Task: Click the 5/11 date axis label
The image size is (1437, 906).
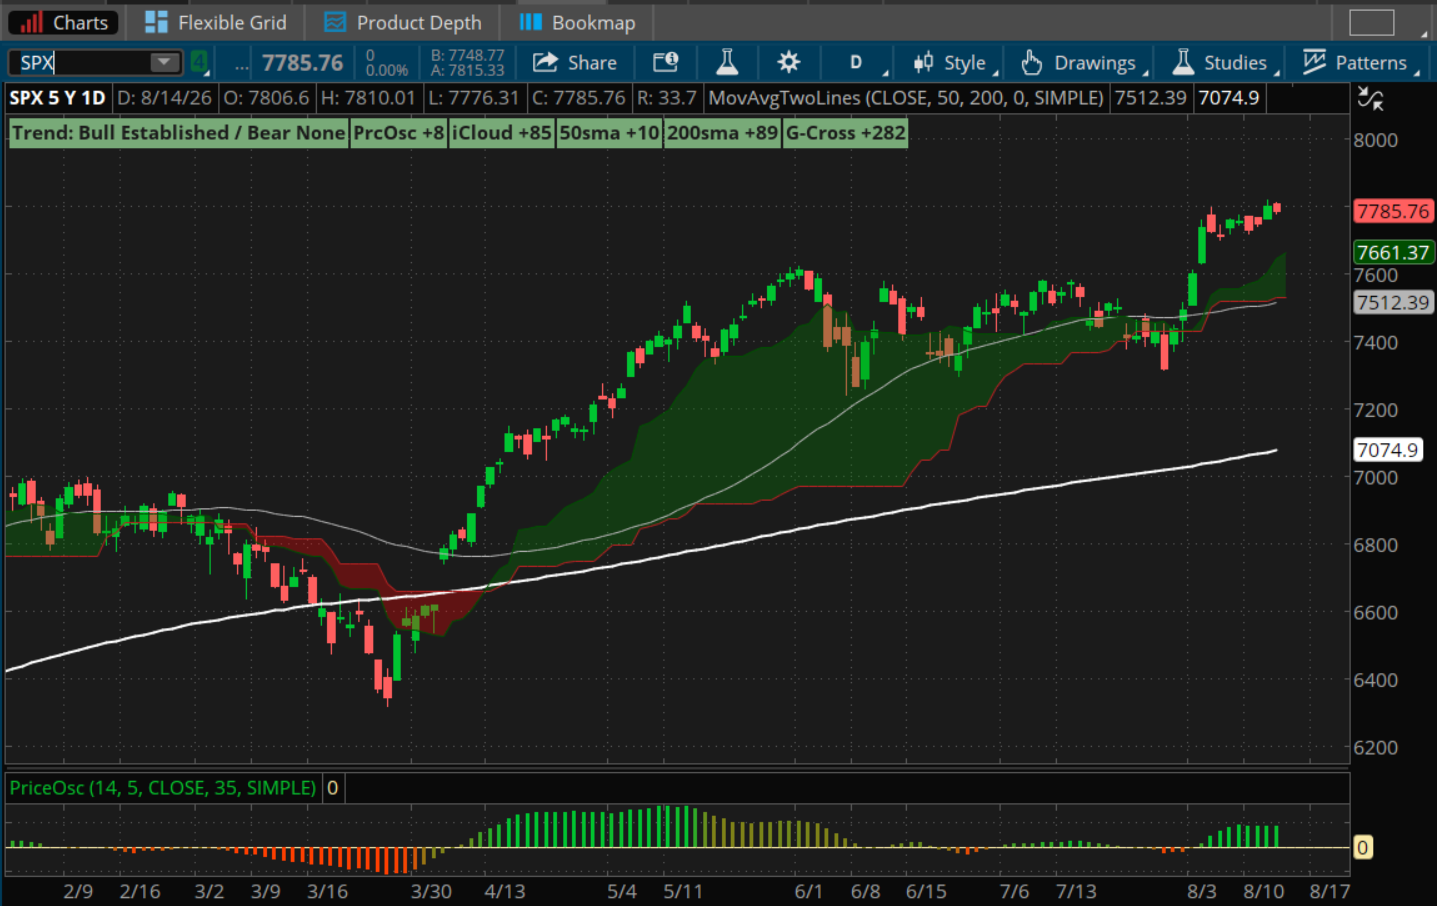Action: pyautogui.click(x=683, y=891)
